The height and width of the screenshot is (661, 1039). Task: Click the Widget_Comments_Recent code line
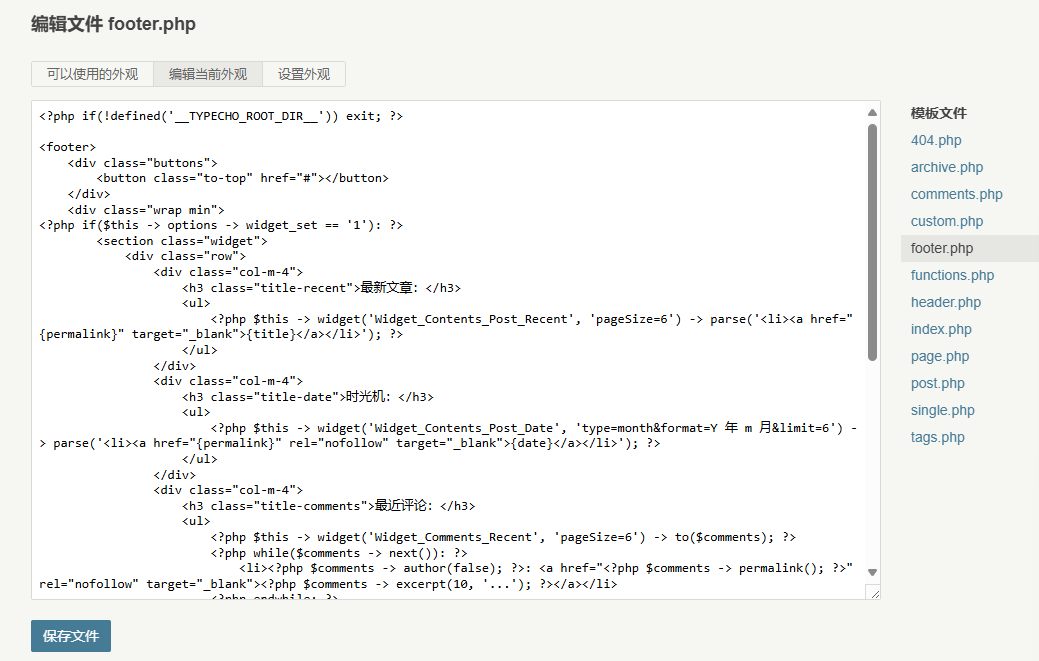click(503, 537)
